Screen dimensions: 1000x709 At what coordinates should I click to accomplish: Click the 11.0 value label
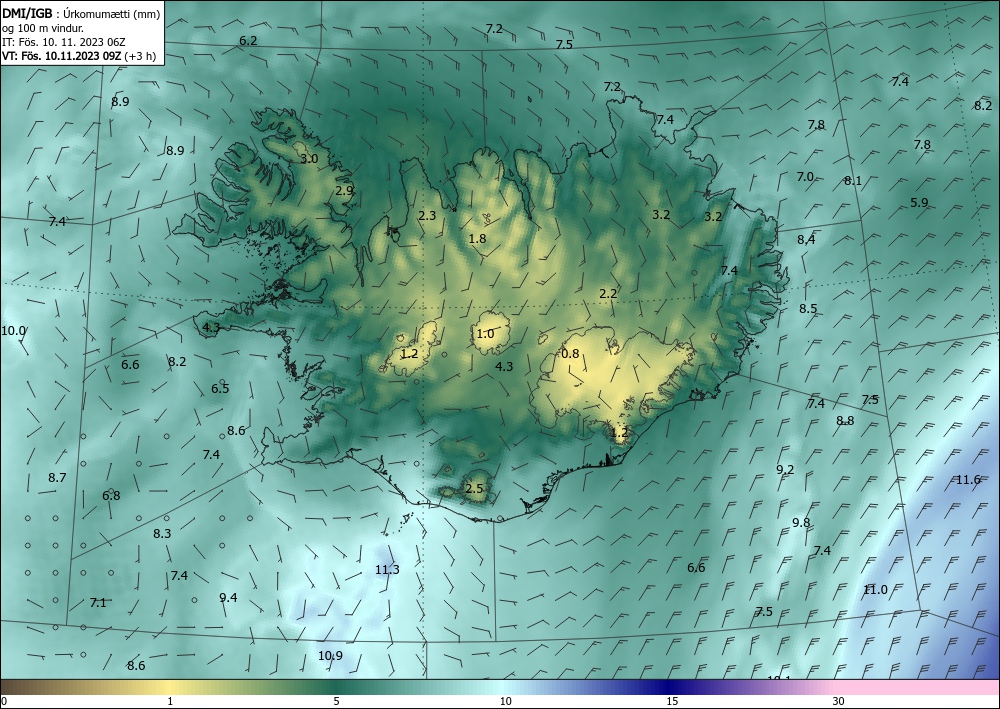coord(875,590)
